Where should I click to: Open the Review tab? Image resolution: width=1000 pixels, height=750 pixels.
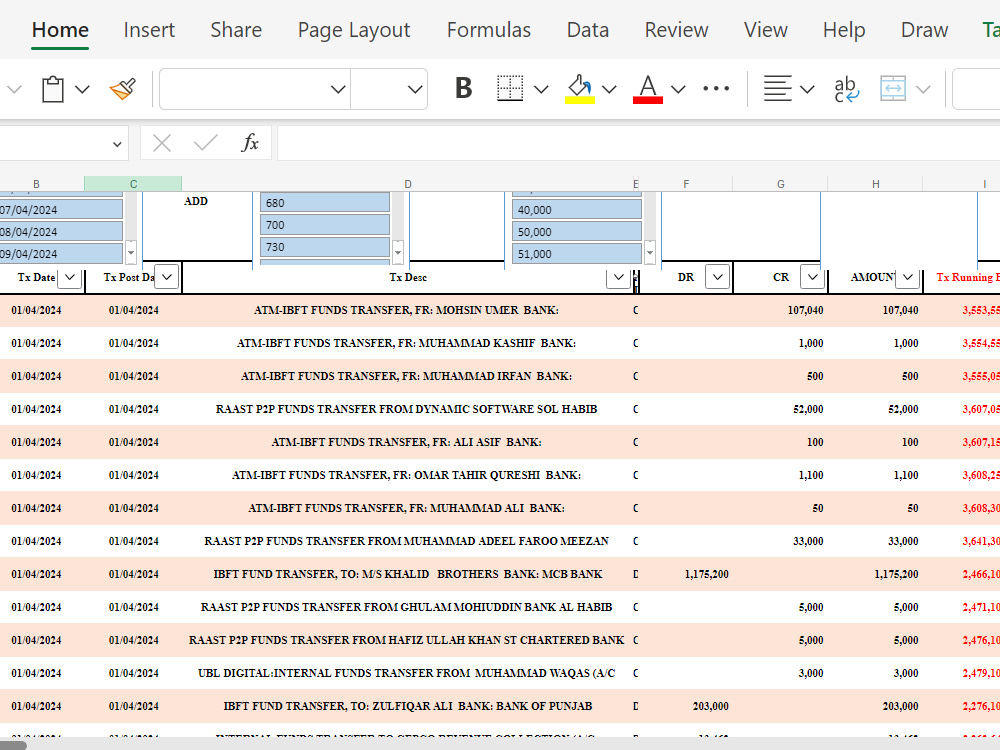tap(676, 30)
